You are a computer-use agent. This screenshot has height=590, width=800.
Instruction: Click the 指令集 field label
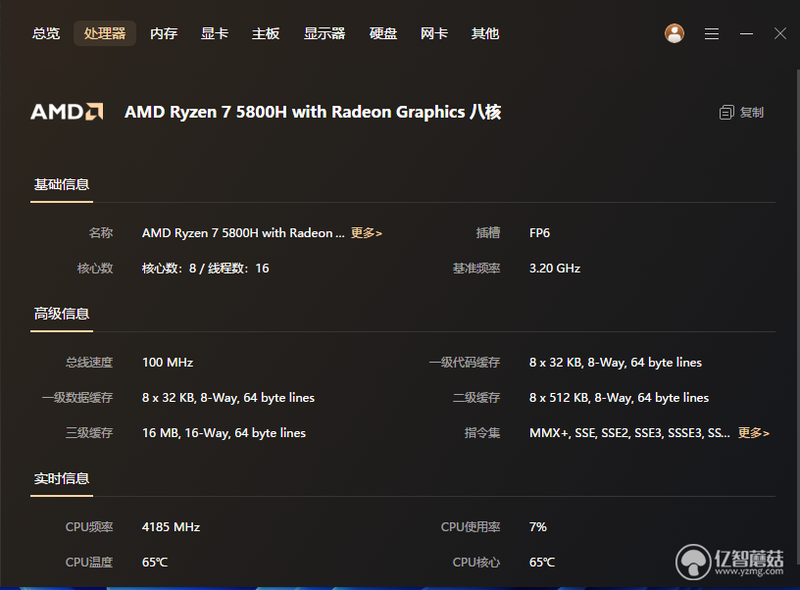click(x=482, y=433)
